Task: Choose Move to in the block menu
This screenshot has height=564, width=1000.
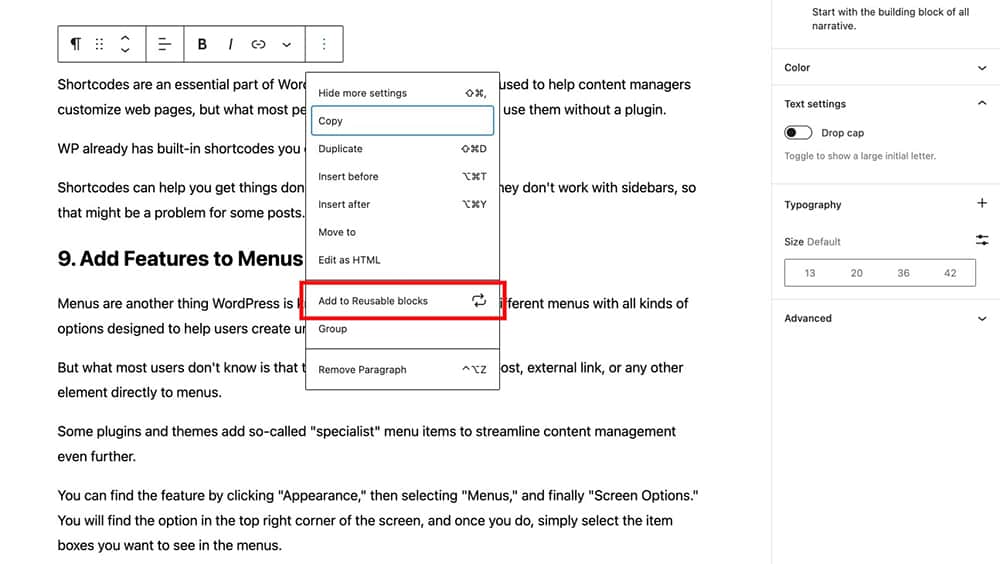Action: coord(402,232)
